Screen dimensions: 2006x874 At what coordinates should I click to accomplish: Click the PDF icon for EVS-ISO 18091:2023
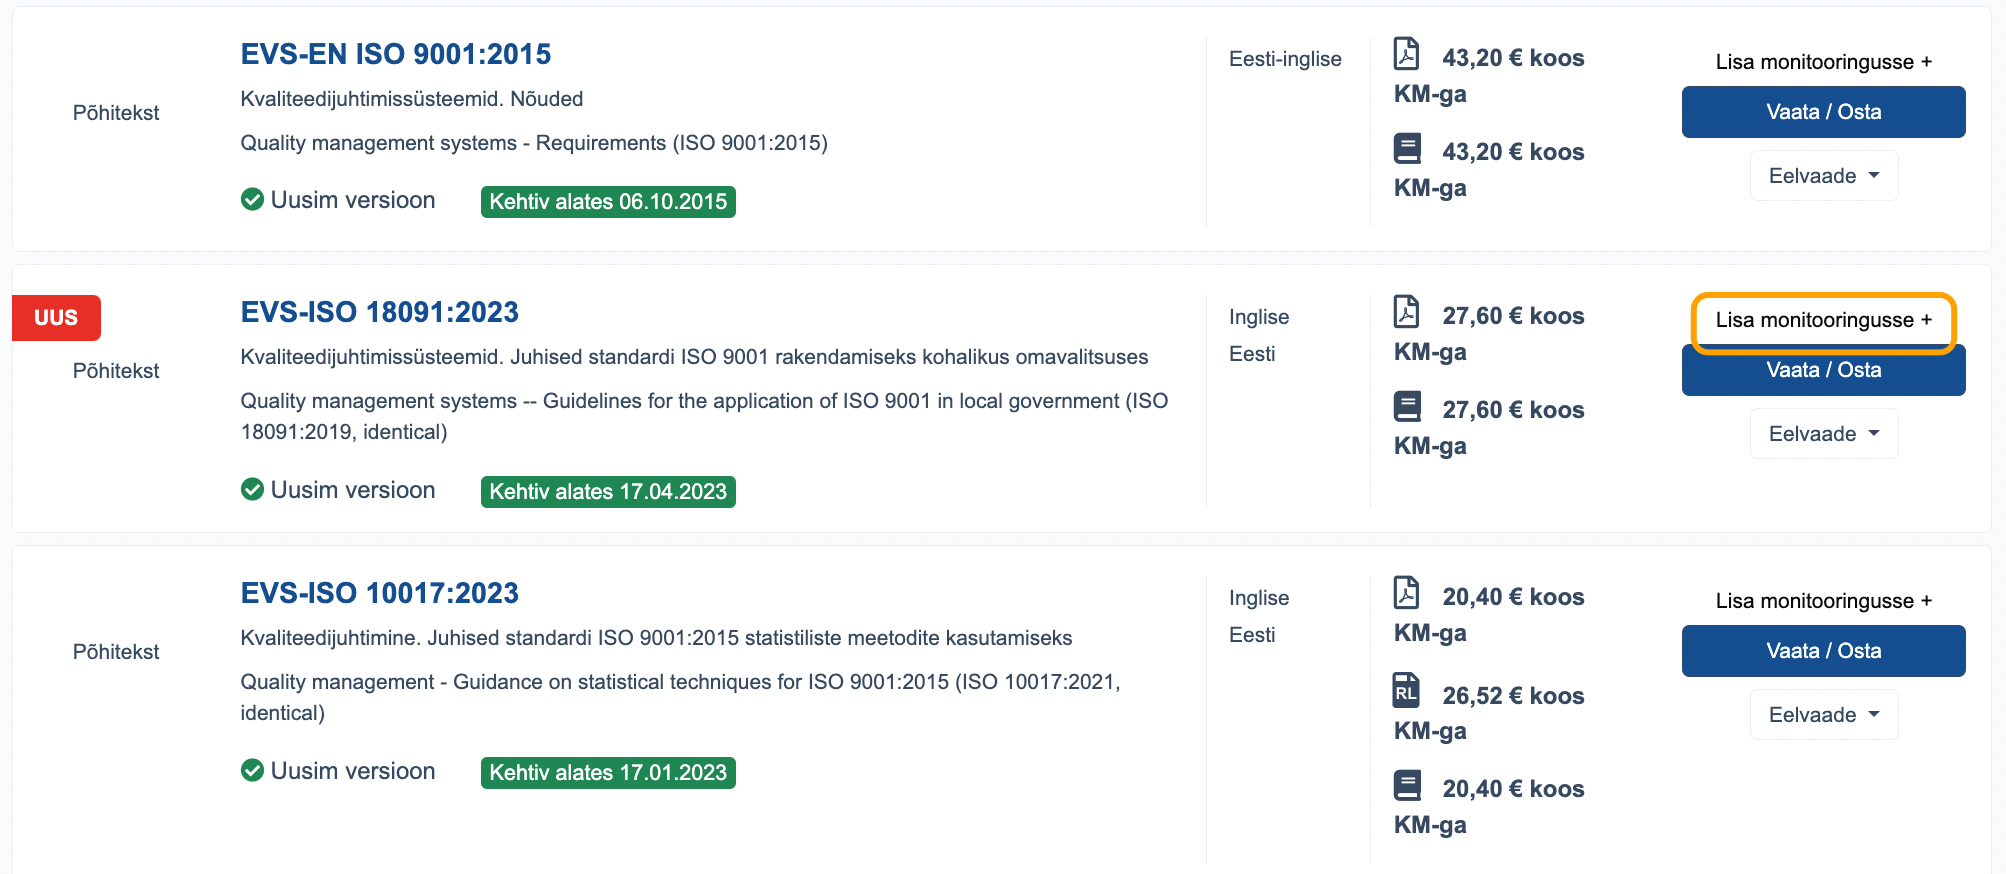(1406, 312)
